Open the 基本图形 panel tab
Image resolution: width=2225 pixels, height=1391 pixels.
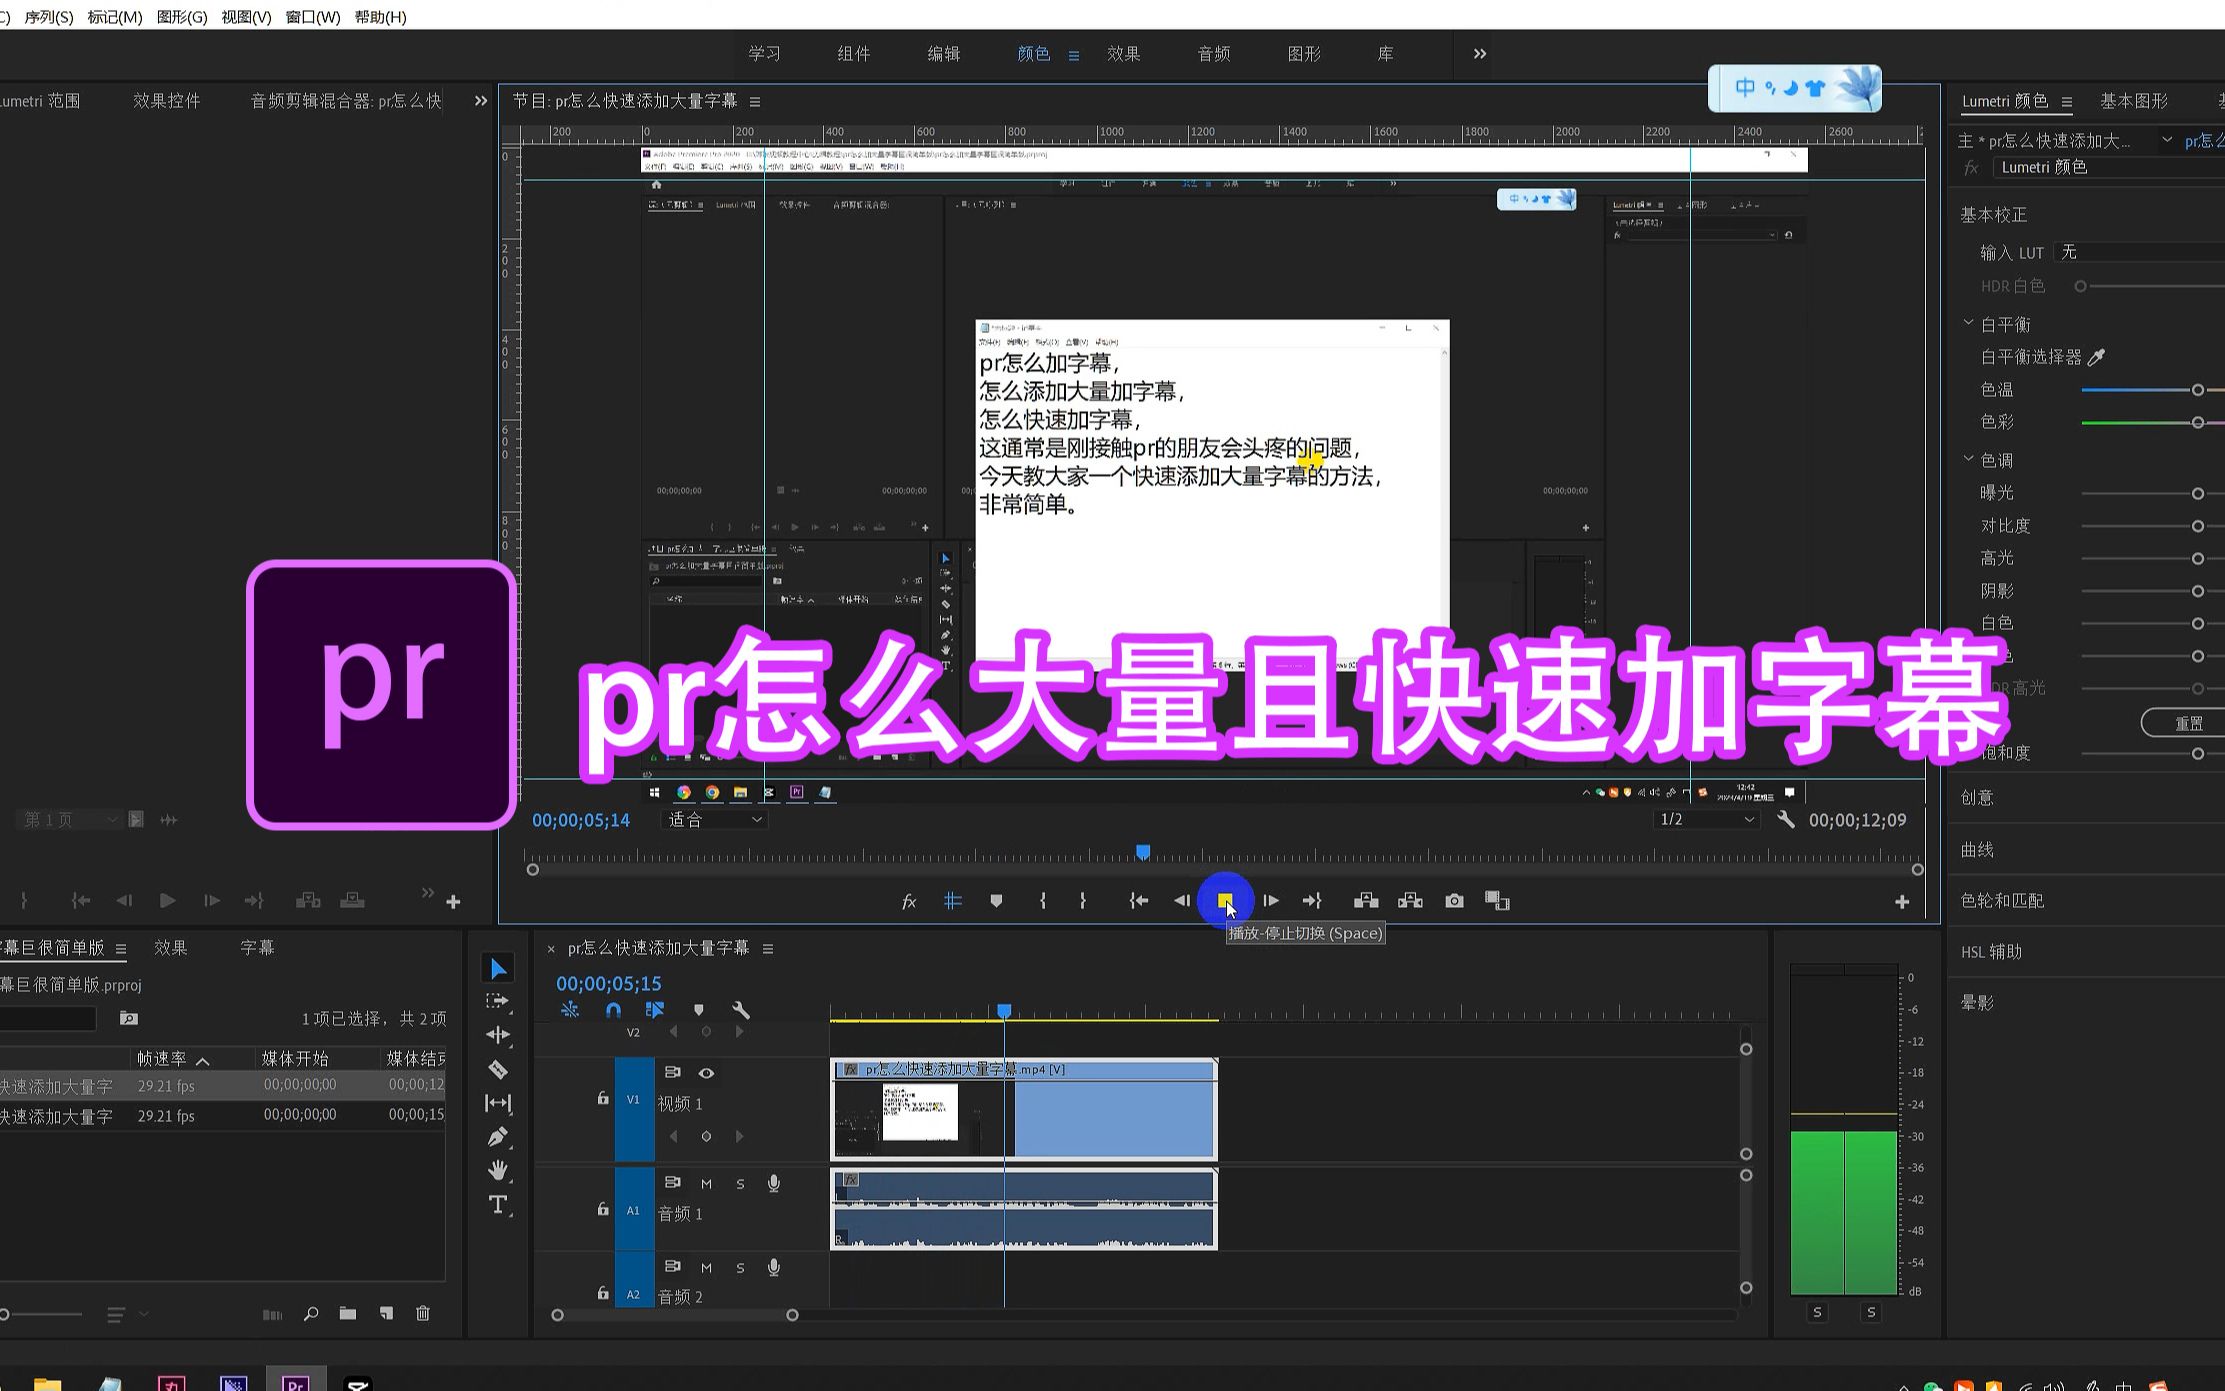click(x=2133, y=100)
